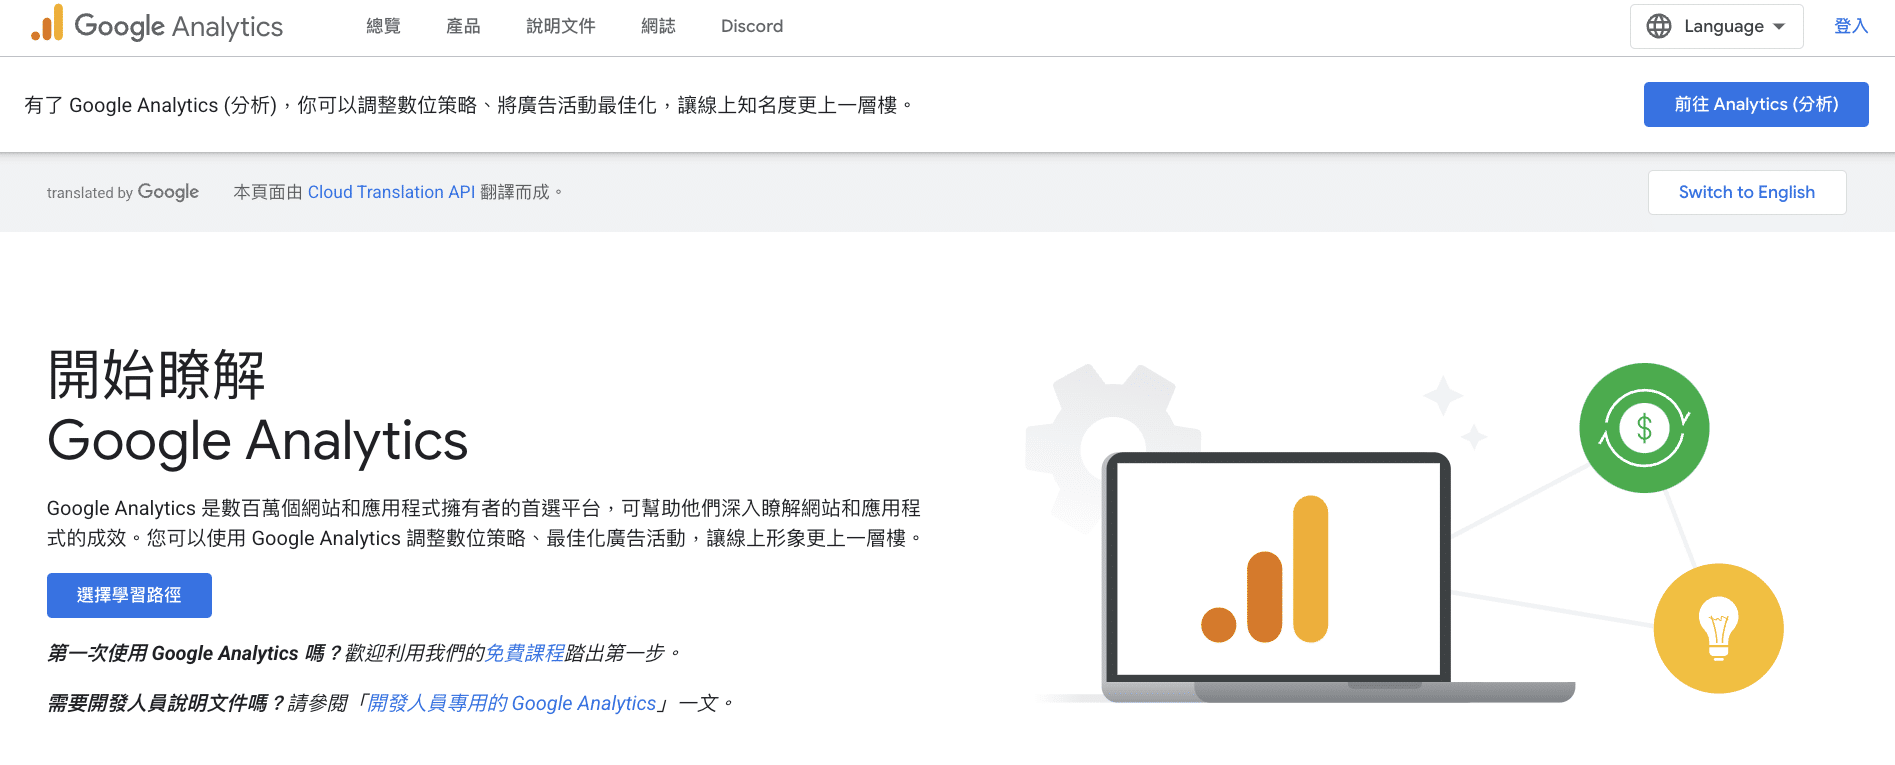Click the translated by Google label
This screenshot has width=1895, height=765.
click(x=123, y=192)
